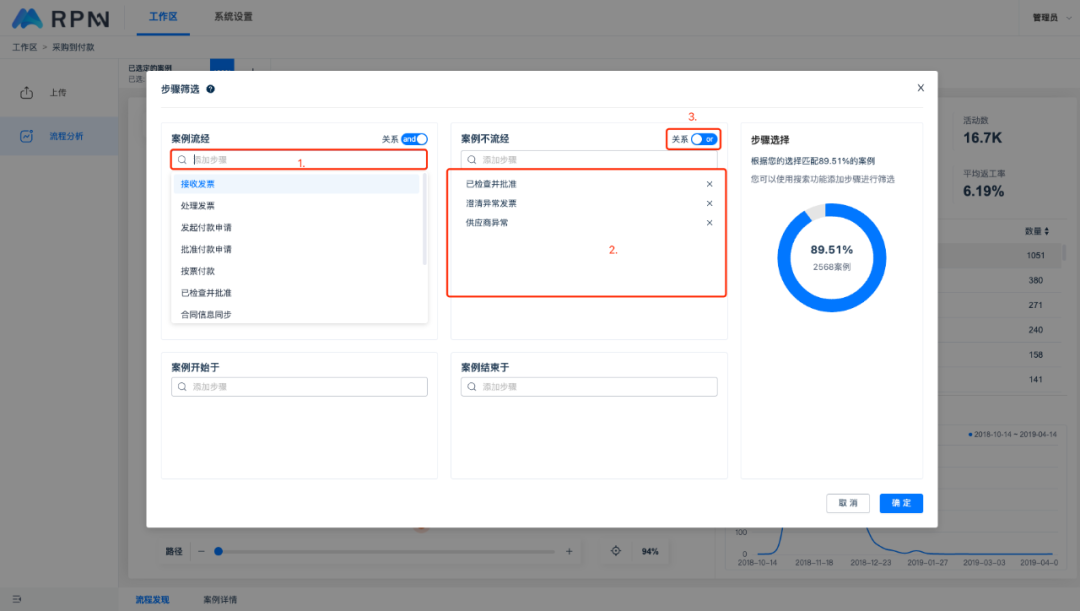Collapse the sidebar using bottom-left icon
Image resolution: width=1080 pixels, height=611 pixels.
(x=17, y=599)
